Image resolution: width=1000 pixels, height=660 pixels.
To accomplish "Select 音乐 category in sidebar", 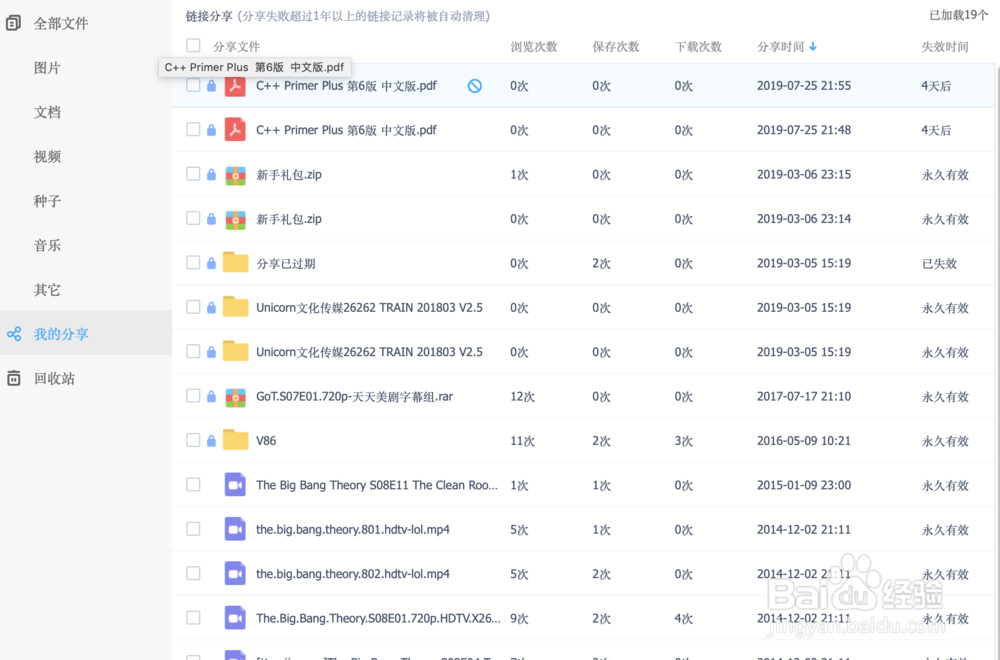I will click(47, 246).
